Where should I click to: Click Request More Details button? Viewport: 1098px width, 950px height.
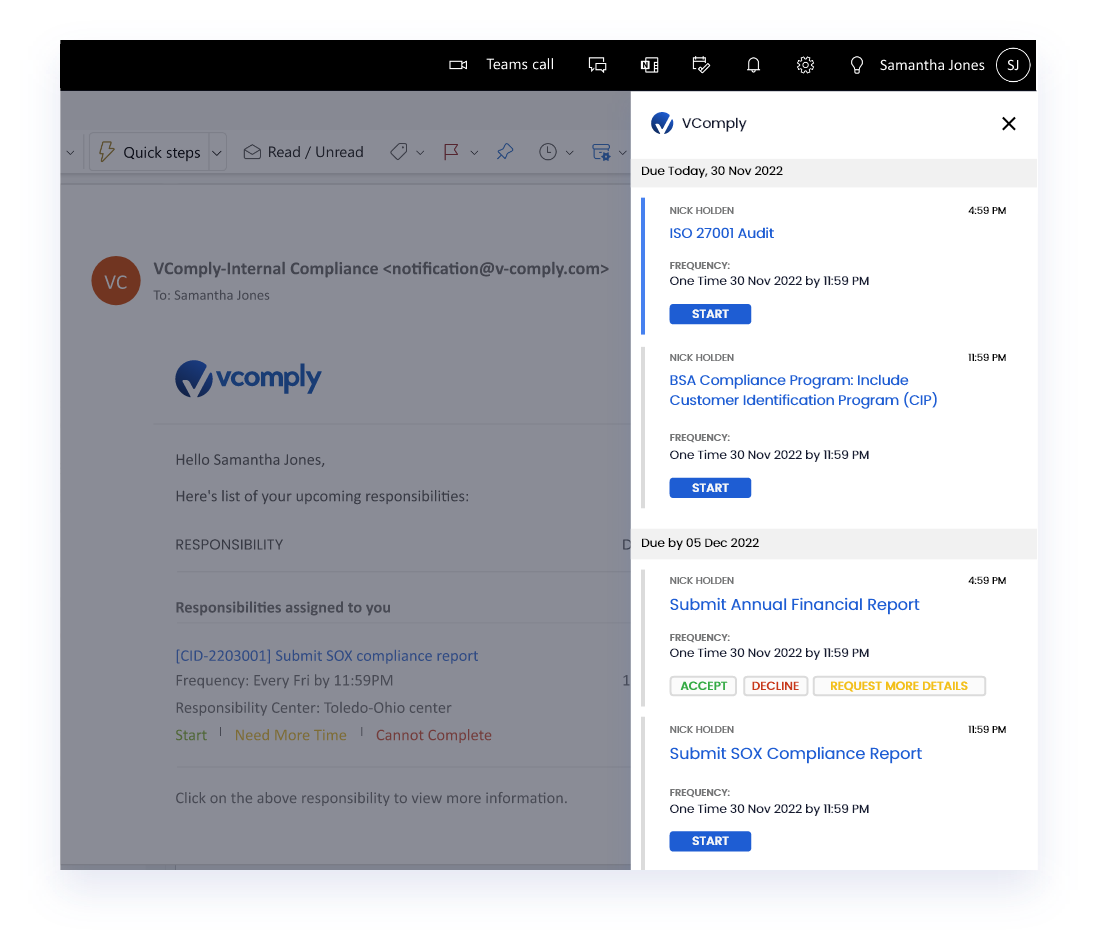point(899,686)
